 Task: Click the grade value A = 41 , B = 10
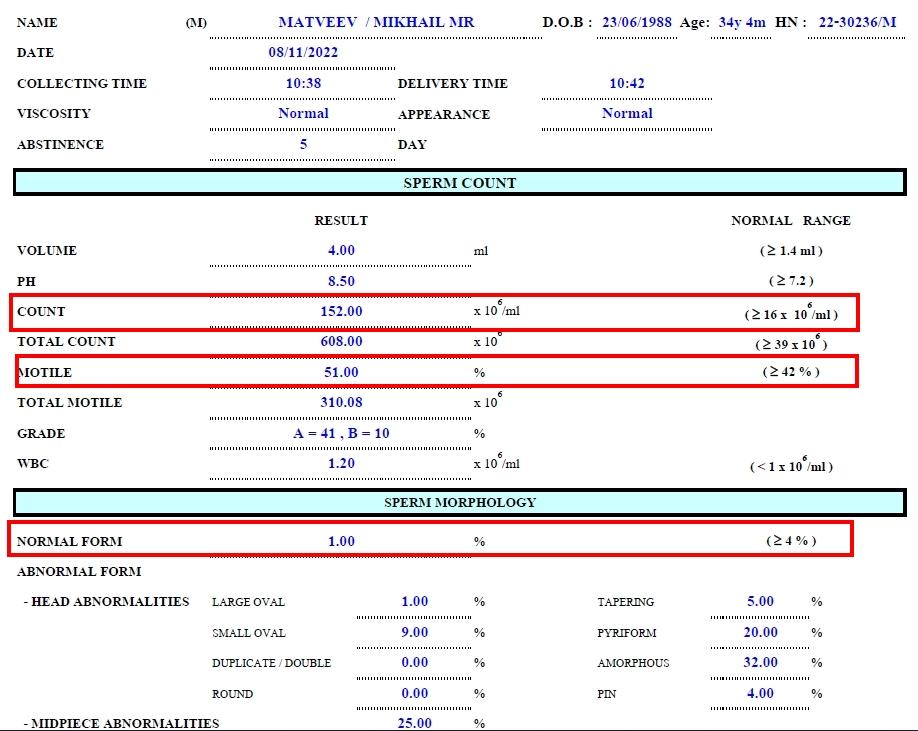pyautogui.click(x=341, y=433)
